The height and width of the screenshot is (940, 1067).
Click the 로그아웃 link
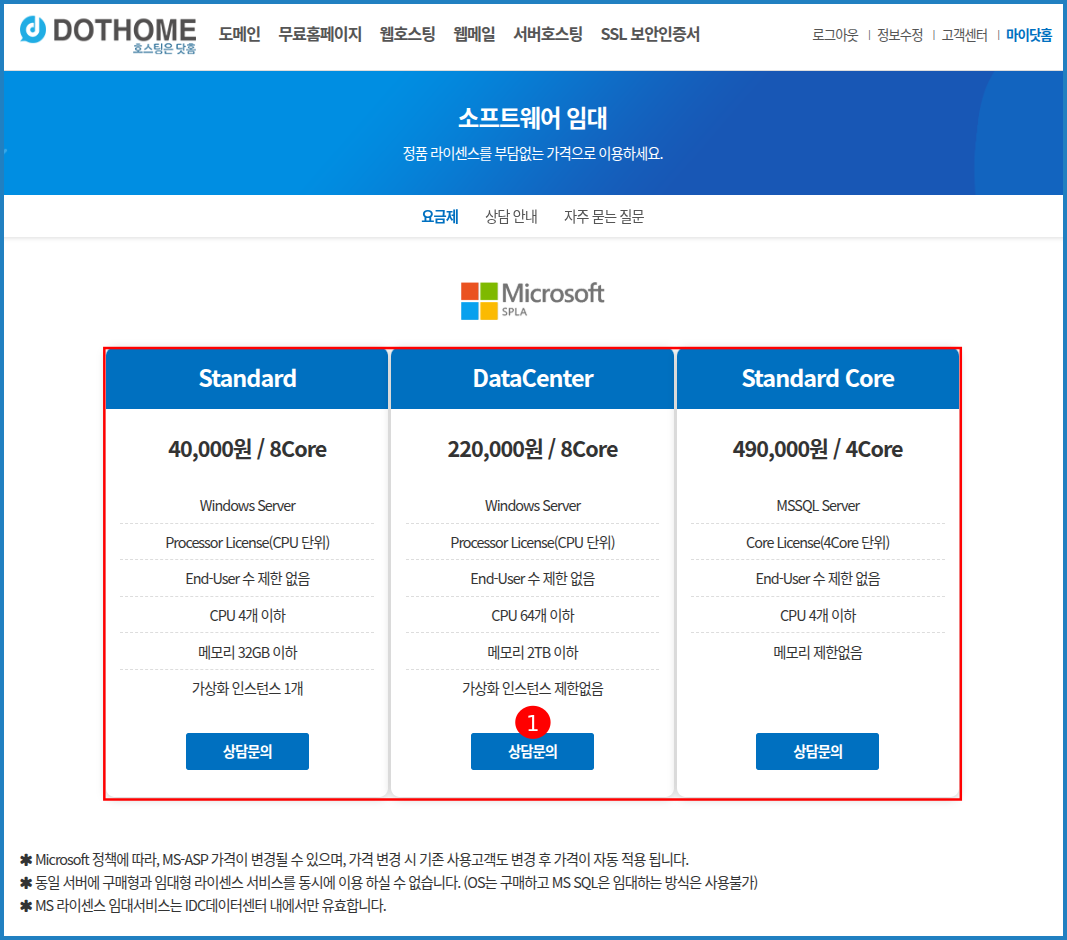pyautogui.click(x=835, y=36)
